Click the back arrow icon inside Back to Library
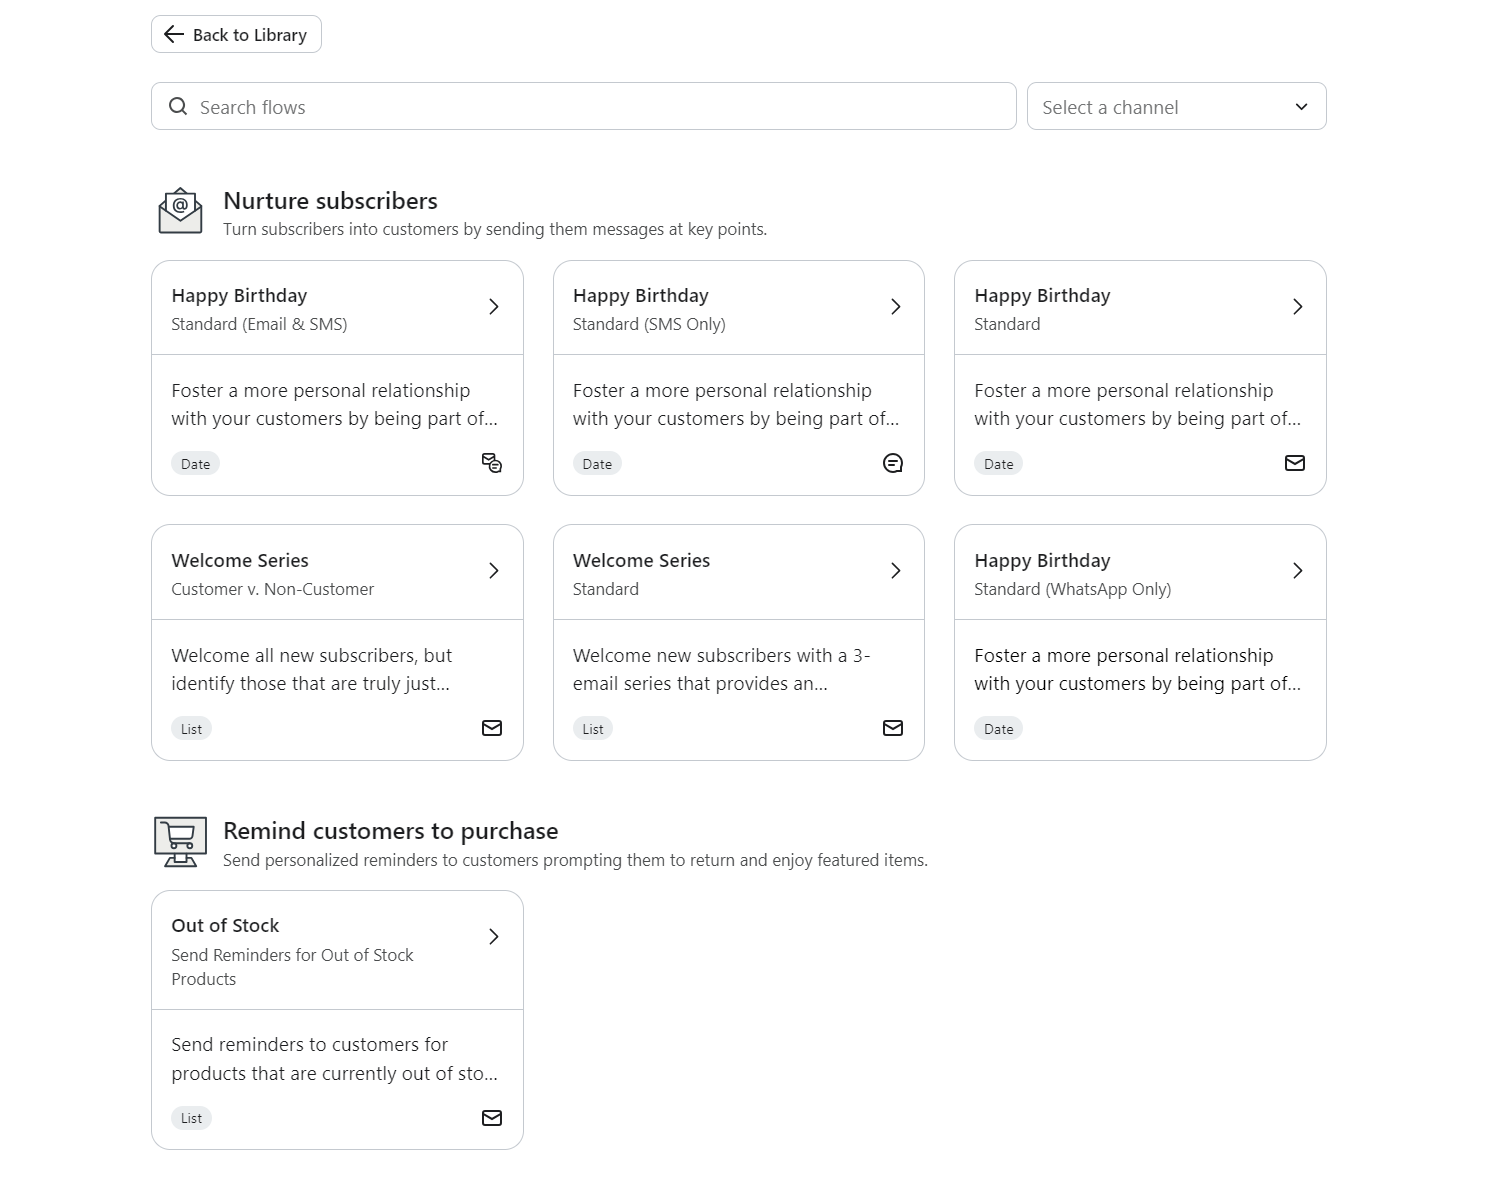Viewport: 1504px width, 1183px height. click(173, 34)
